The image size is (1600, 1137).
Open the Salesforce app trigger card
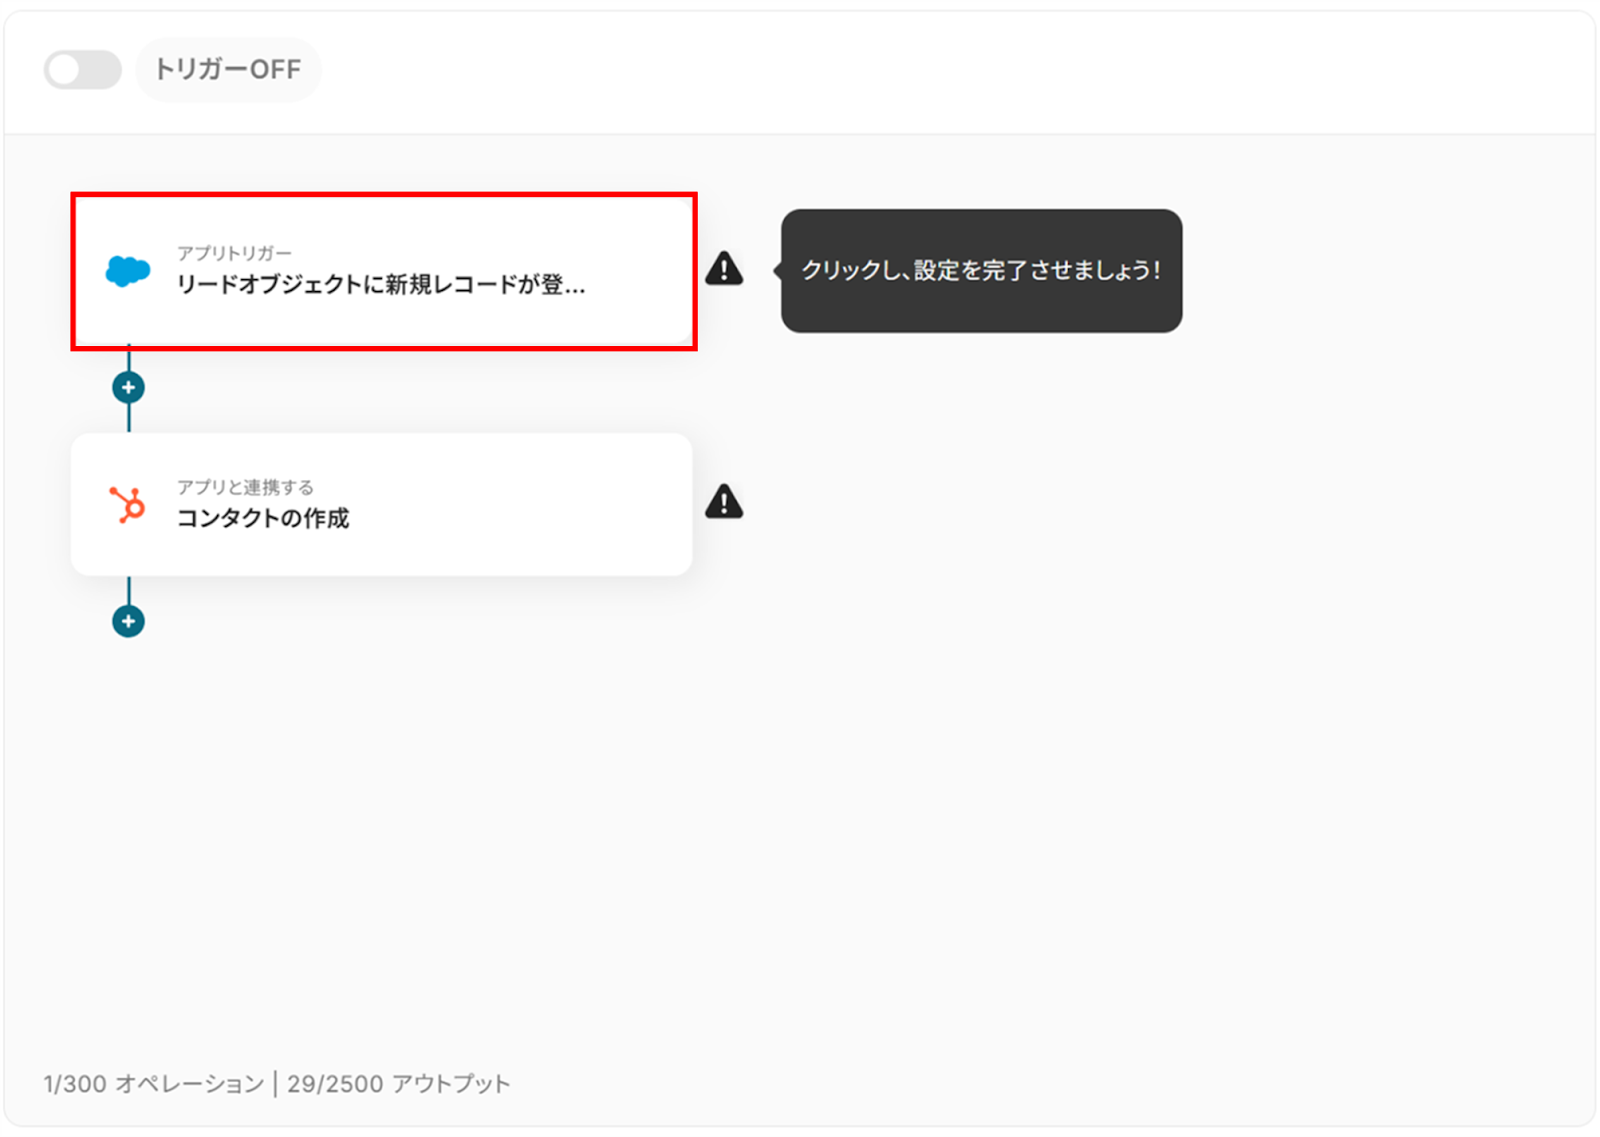pos(384,272)
